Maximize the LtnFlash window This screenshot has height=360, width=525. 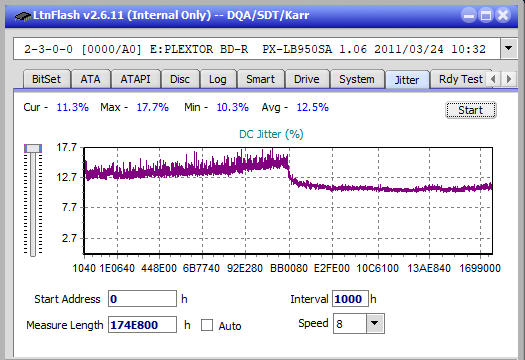(486, 15)
